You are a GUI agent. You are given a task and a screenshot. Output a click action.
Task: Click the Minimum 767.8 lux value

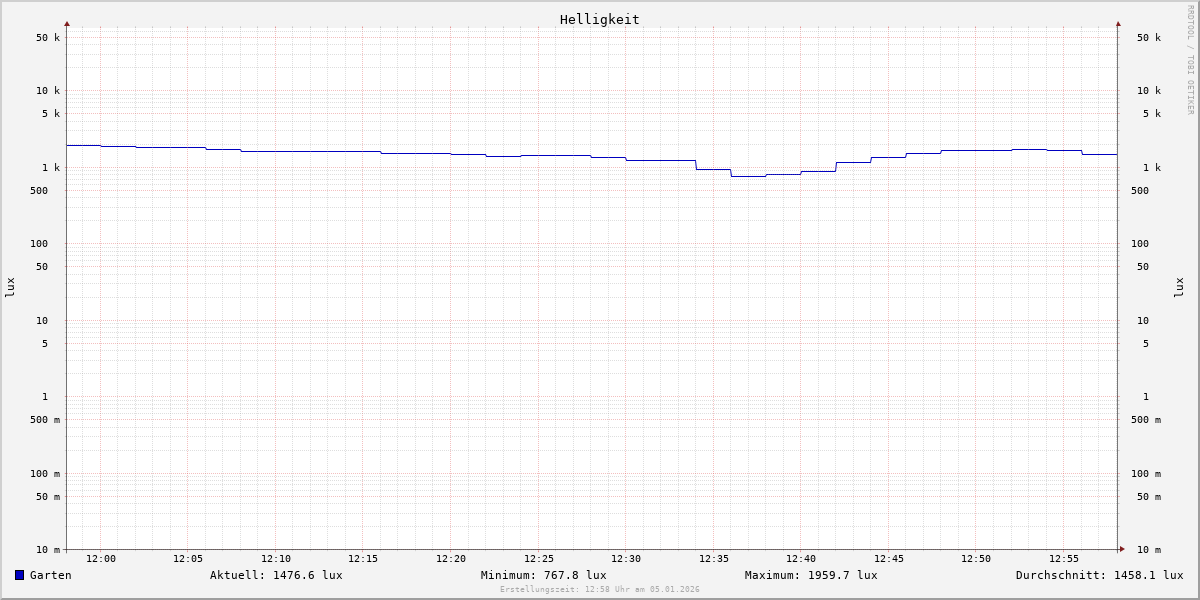[x=543, y=575]
